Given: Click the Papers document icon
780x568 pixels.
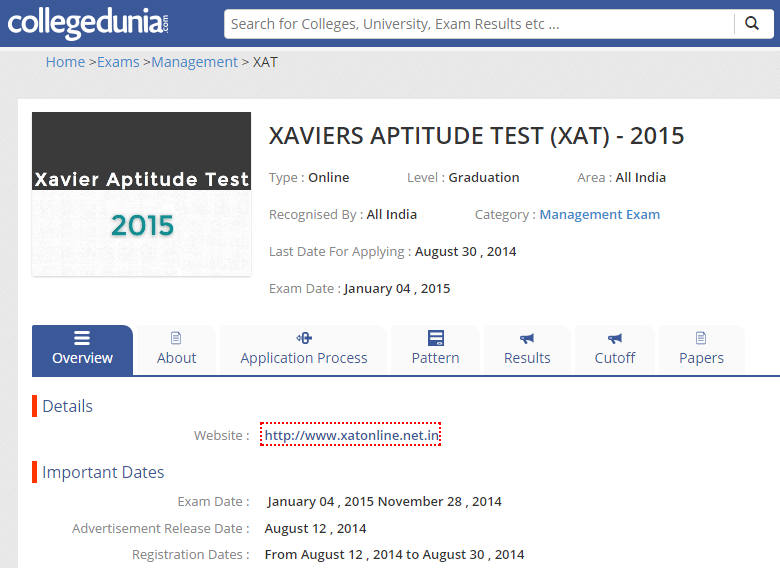Looking at the screenshot, I should coord(701,338).
